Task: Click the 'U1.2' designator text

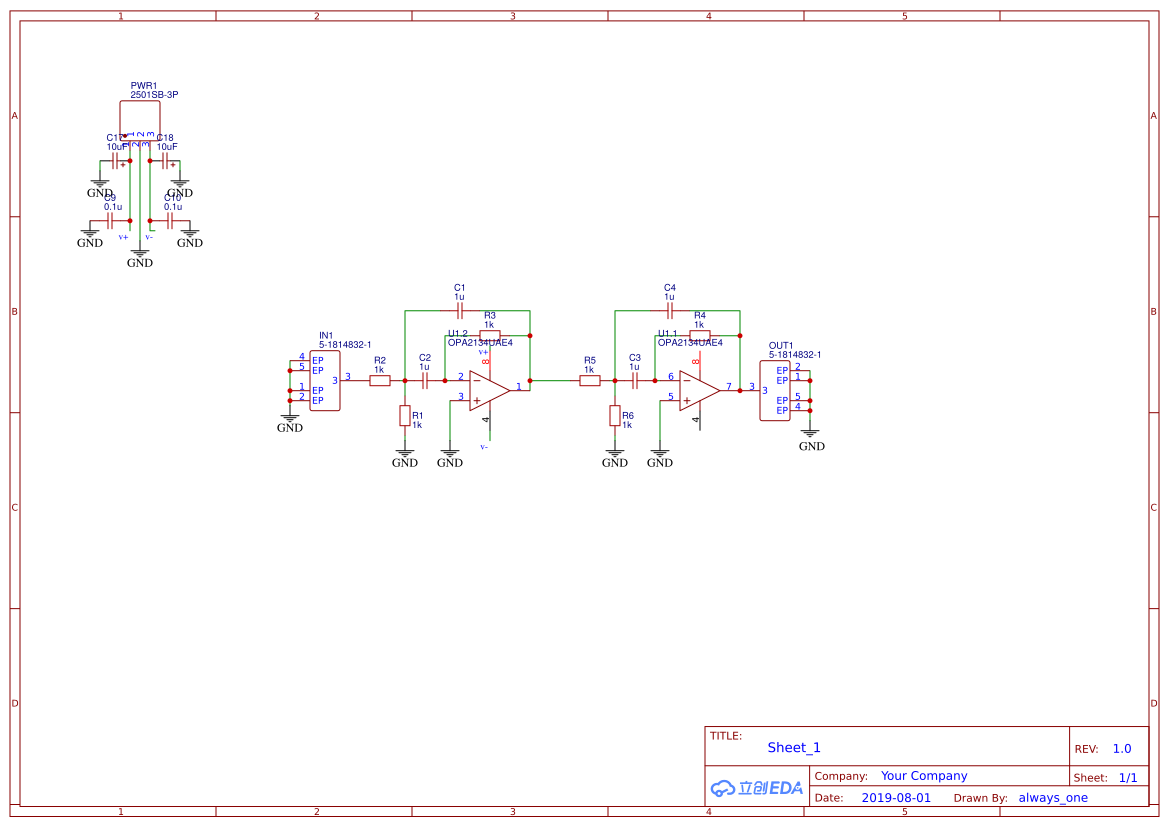Action: pos(458,333)
